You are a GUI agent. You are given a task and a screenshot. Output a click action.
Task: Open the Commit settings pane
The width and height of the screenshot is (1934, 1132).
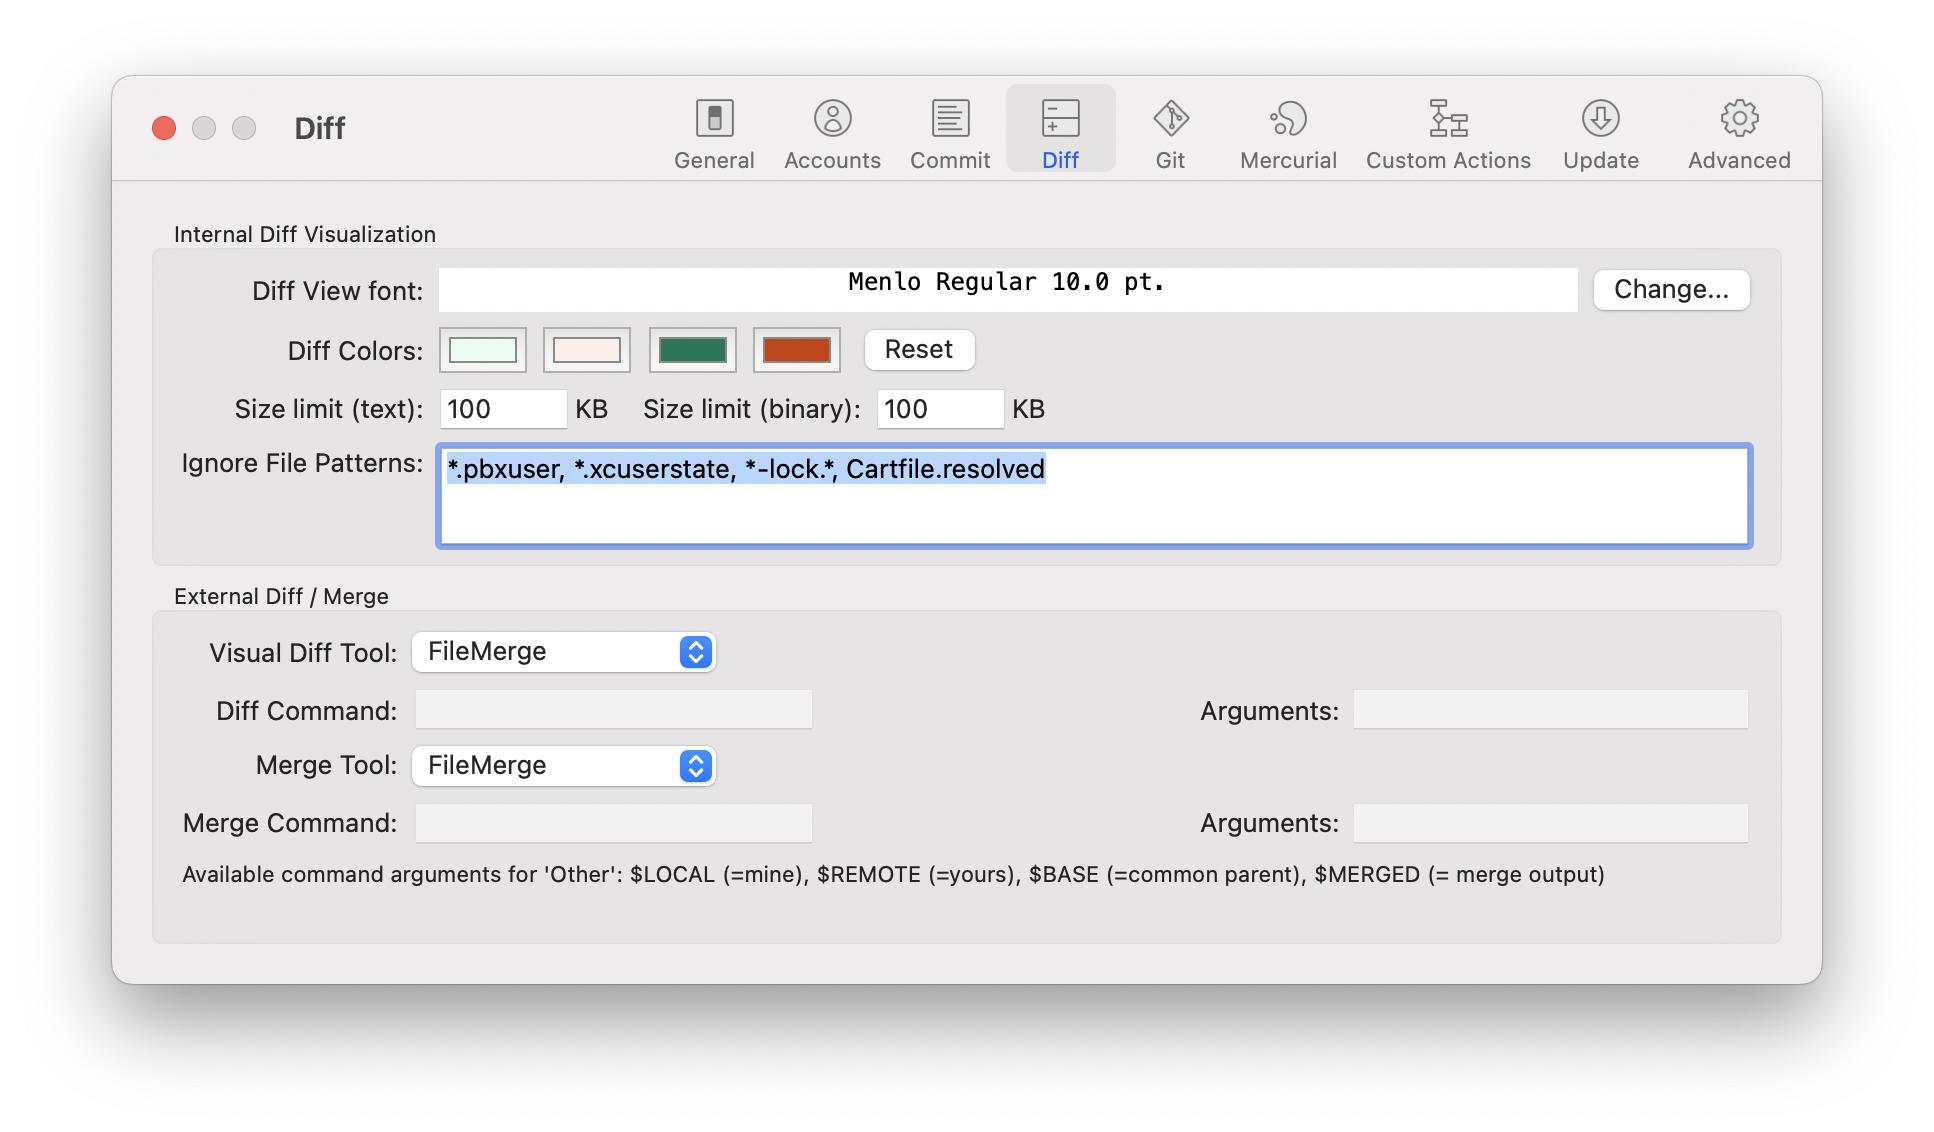tap(949, 133)
